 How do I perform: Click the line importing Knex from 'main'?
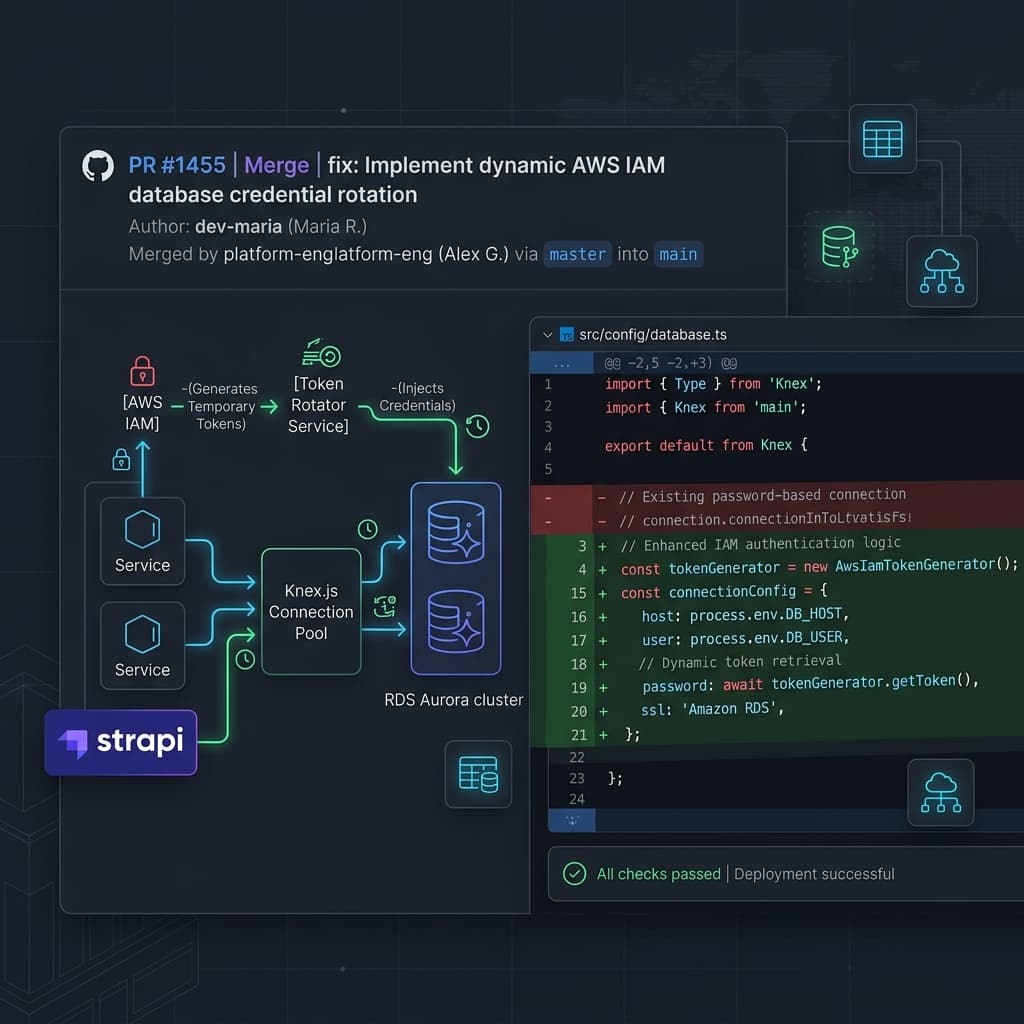(x=705, y=408)
